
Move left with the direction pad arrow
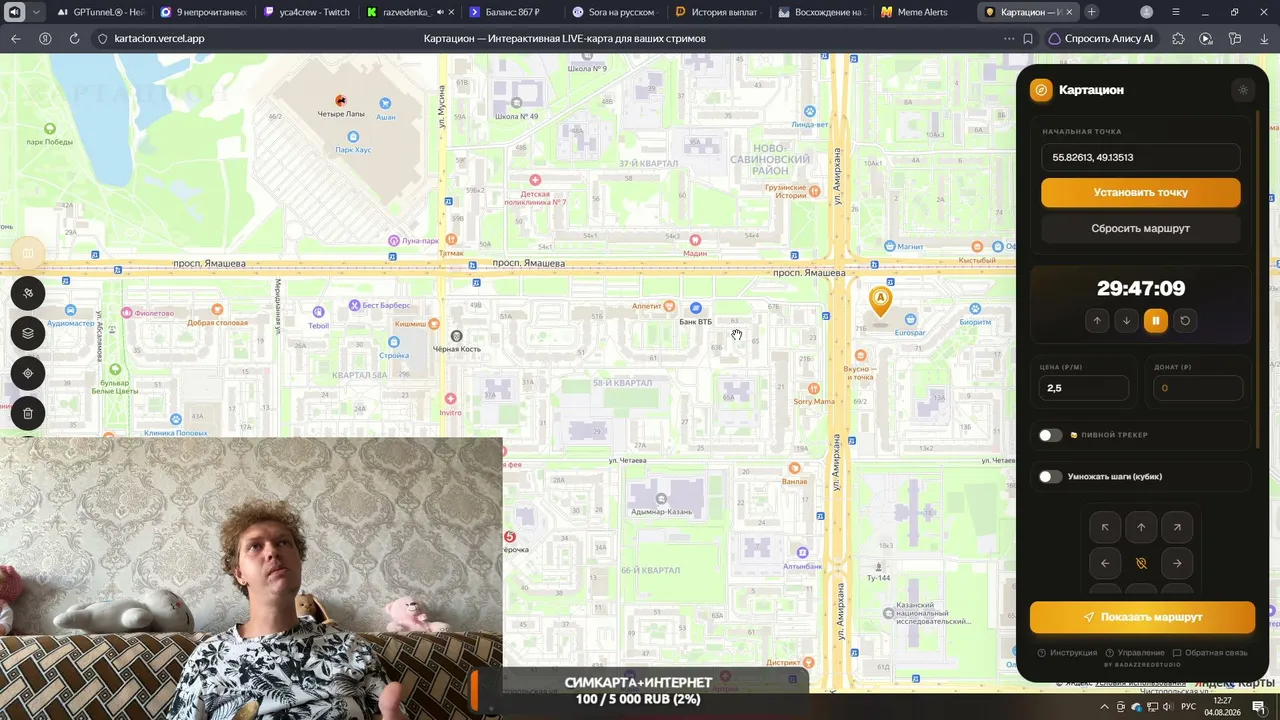click(x=1105, y=563)
